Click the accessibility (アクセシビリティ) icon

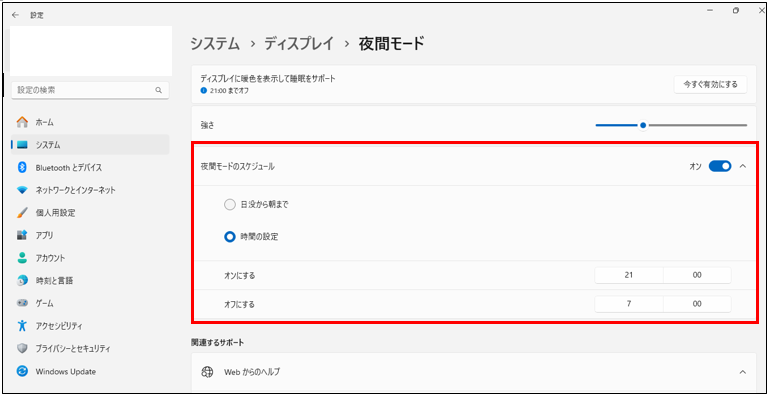click(22, 325)
